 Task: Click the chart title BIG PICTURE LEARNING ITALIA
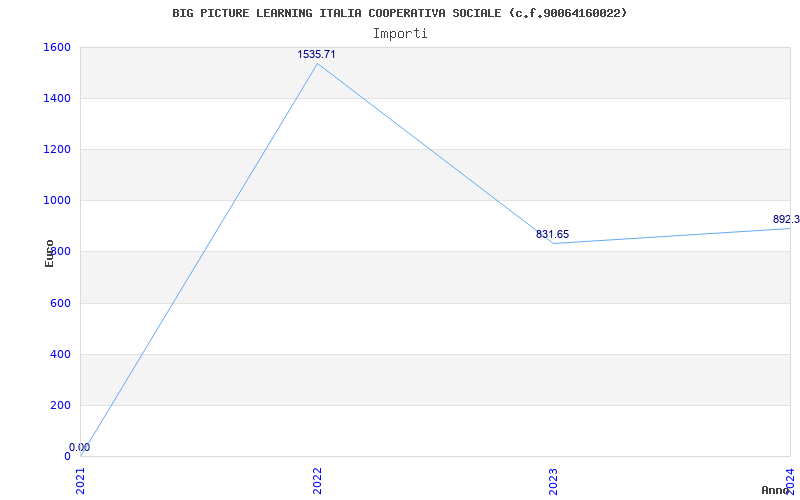[399, 13]
